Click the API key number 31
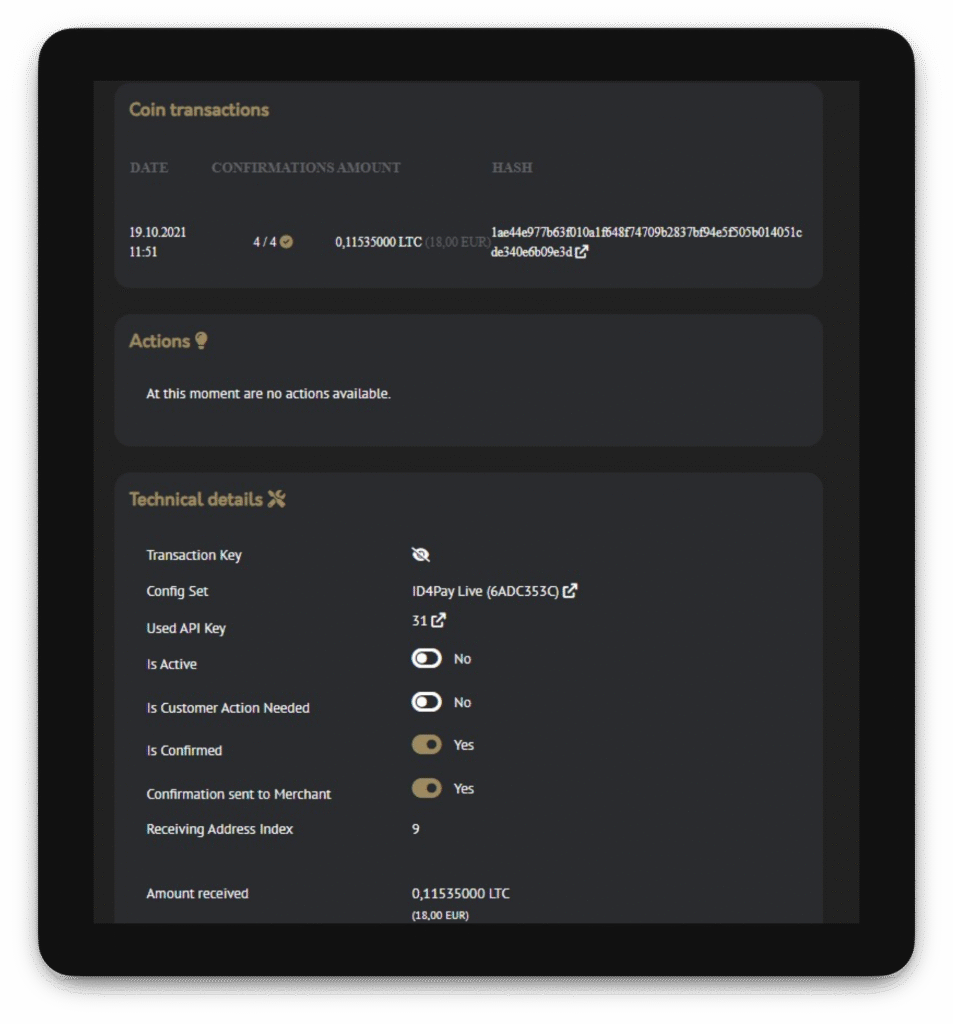Screen dimensions: 953x1024 tap(419, 621)
